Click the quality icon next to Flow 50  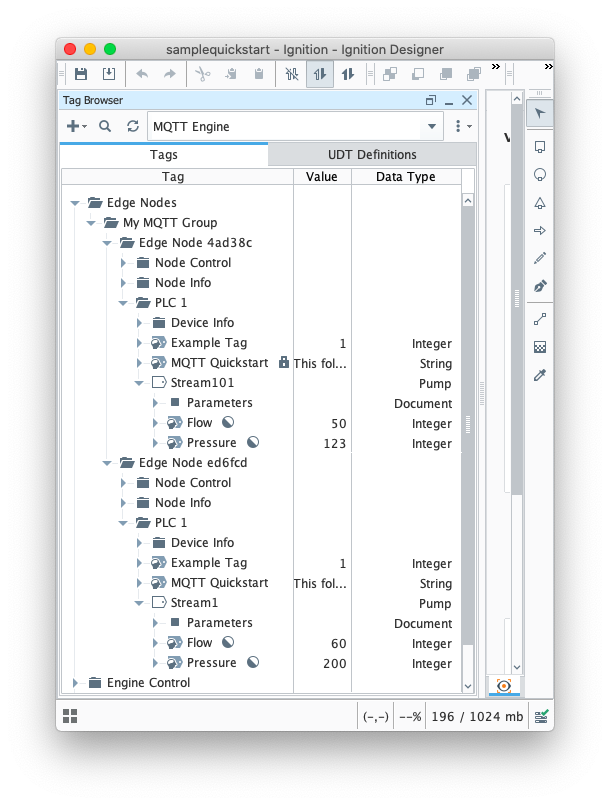click(x=228, y=423)
